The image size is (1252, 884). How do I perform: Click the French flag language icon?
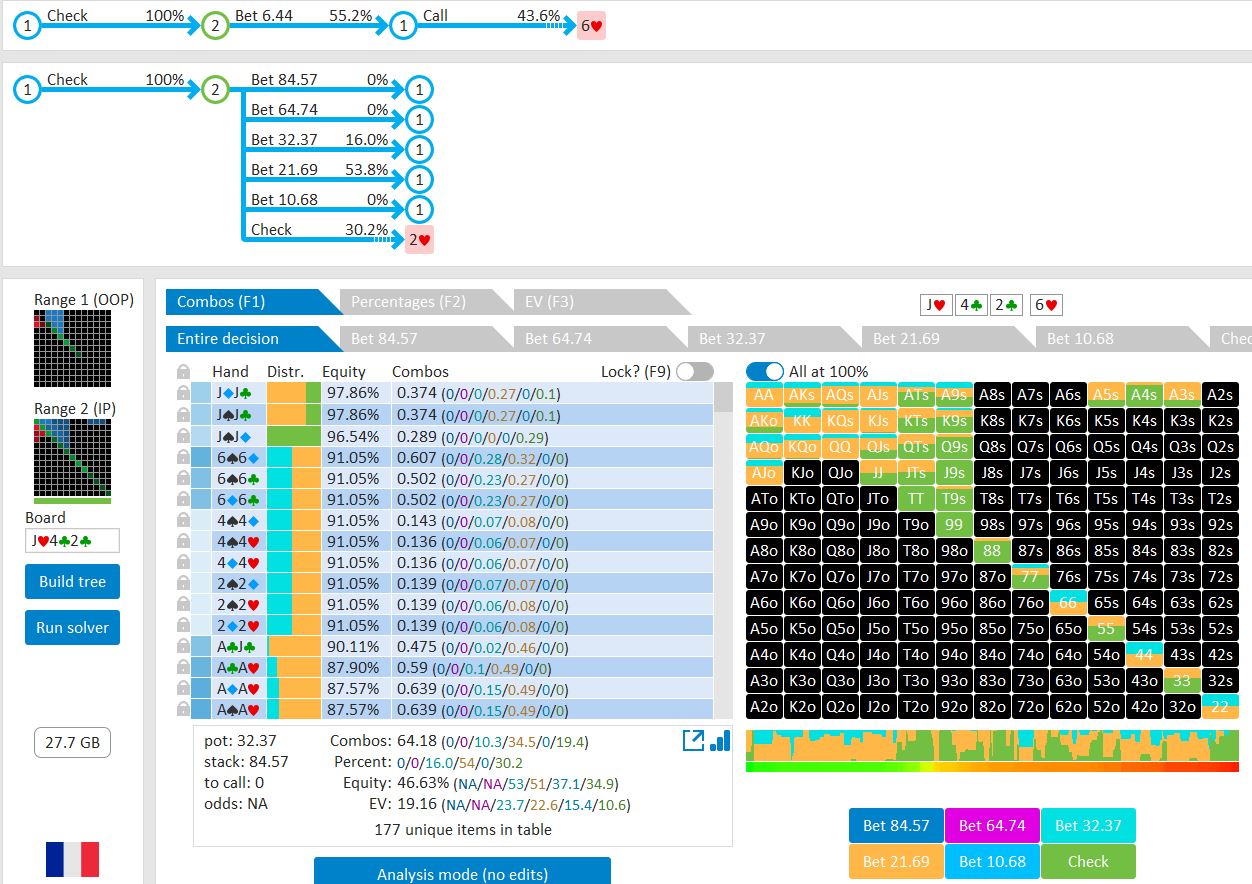[72, 859]
